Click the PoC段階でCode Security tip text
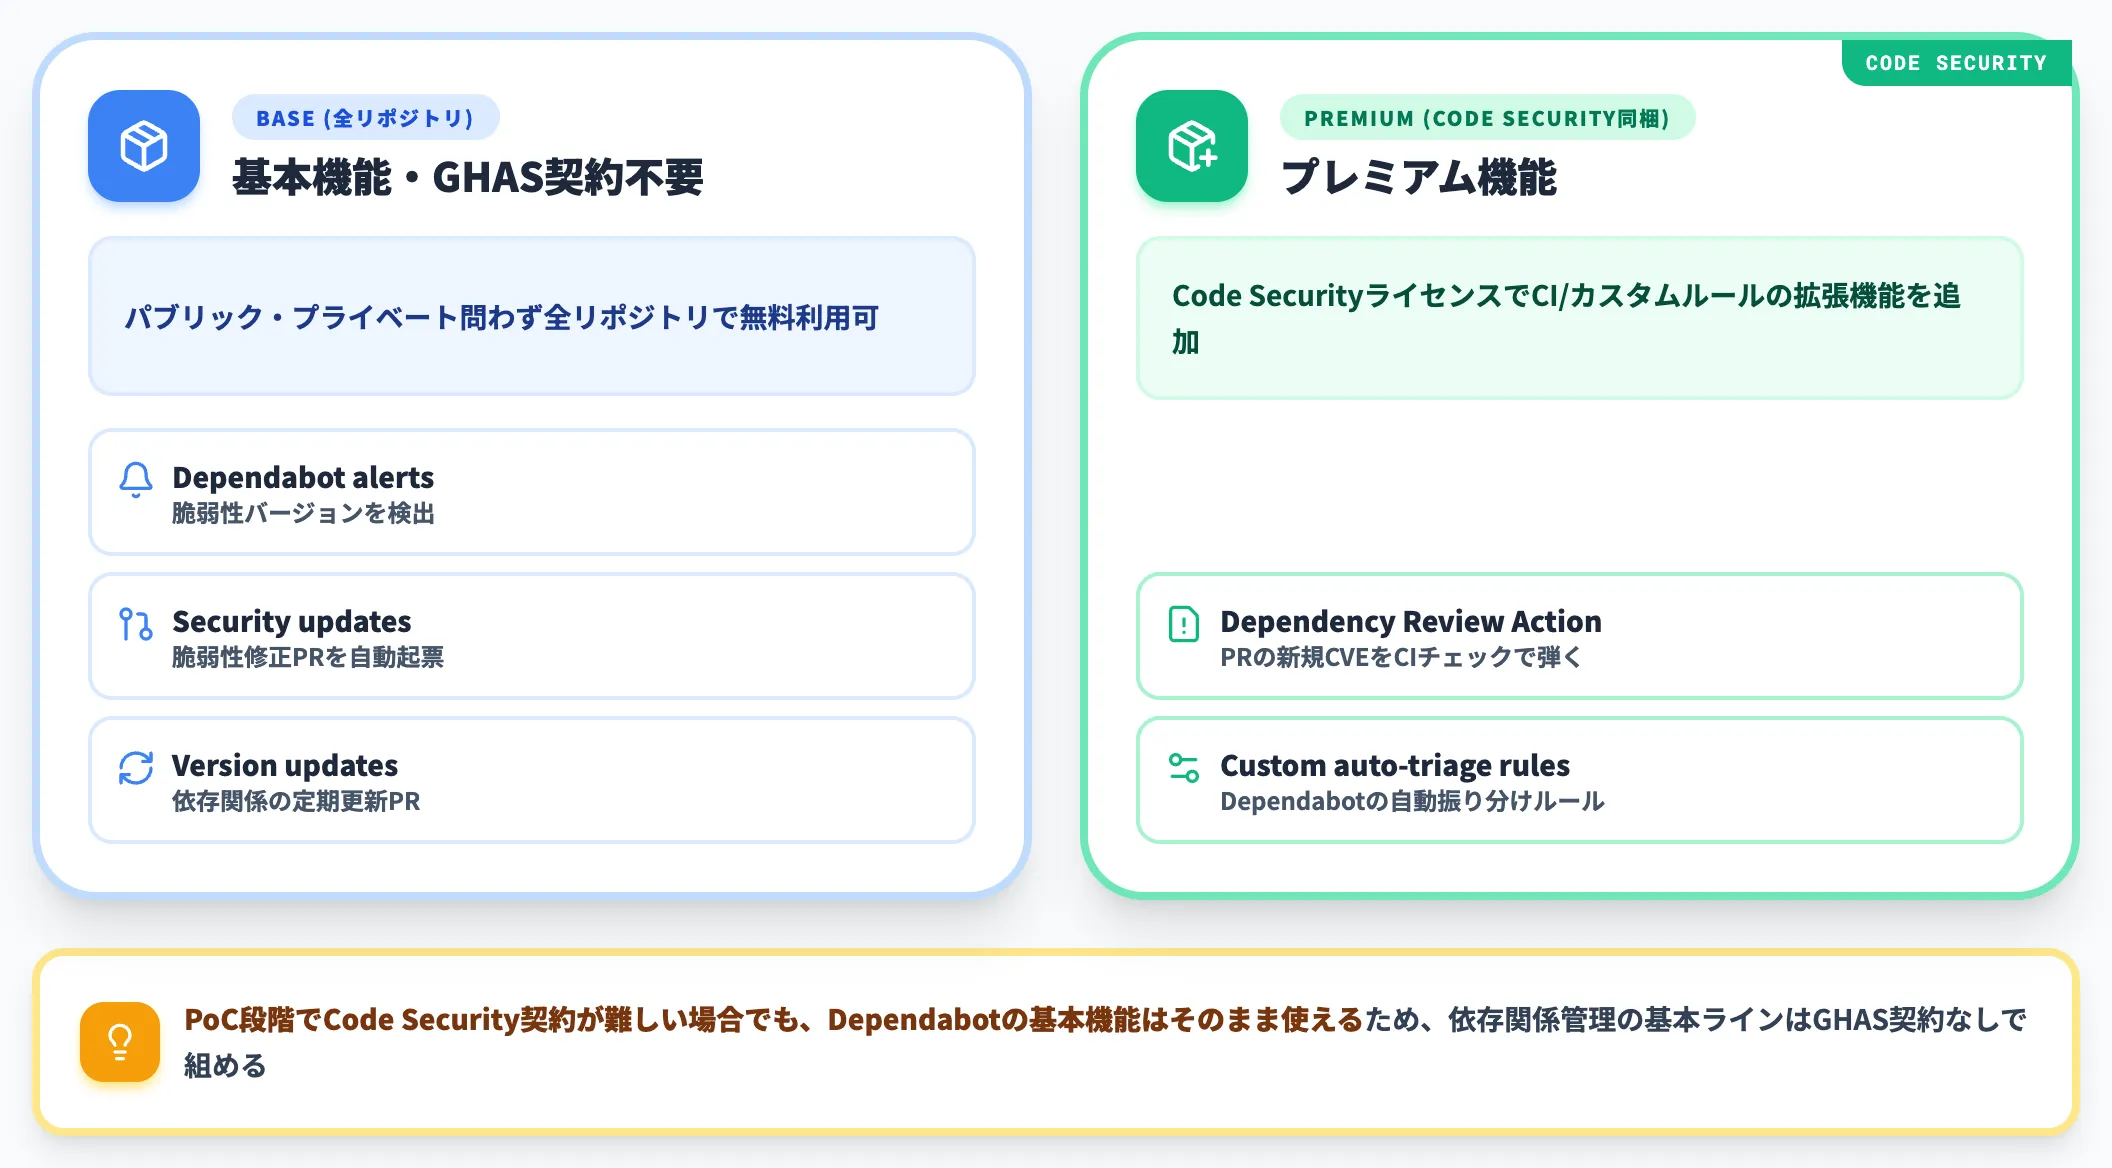The image size is (2112, 1168). [x=1105, y=1042]
